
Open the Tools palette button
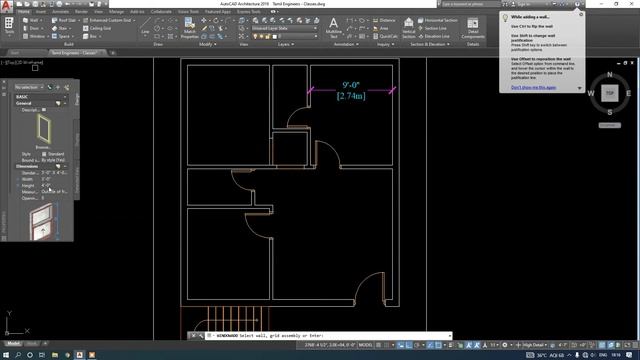point(9,27)
